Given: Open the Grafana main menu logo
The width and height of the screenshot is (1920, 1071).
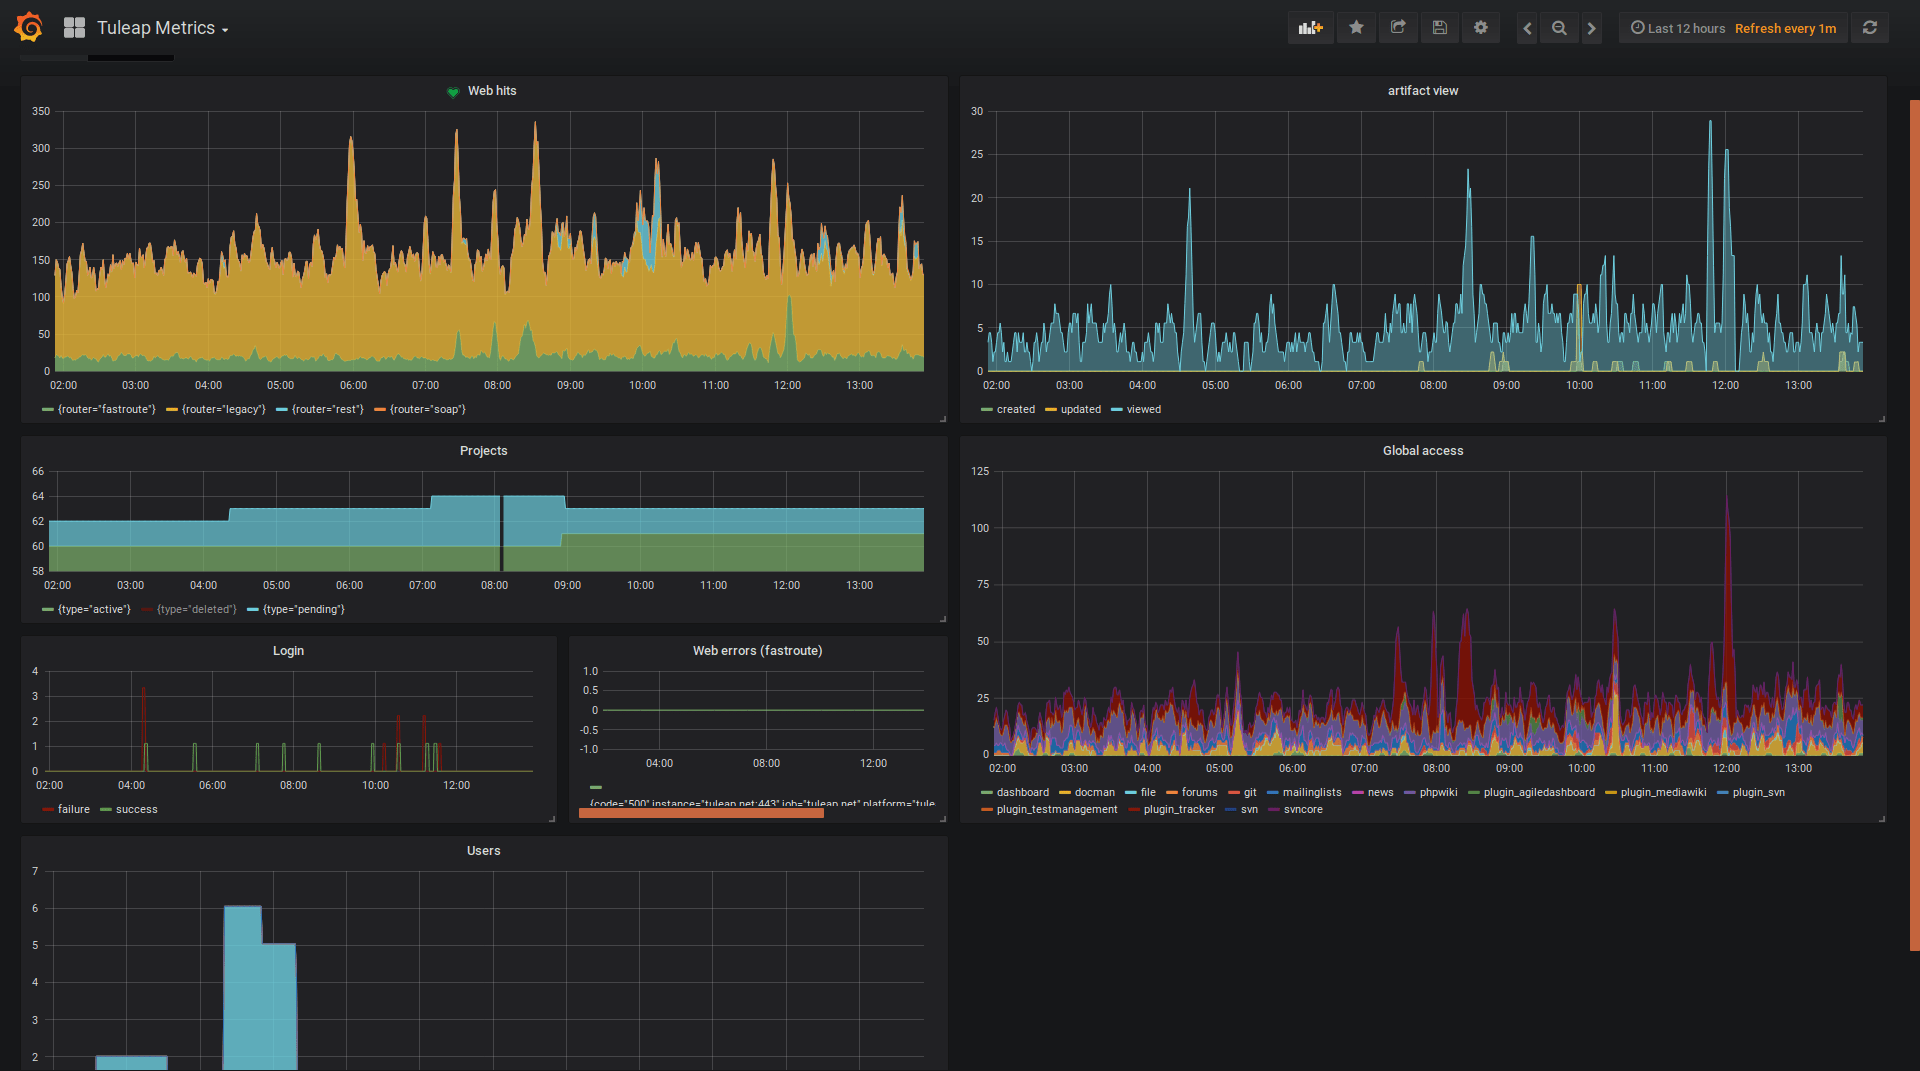Looking at the screenshot, I should tap(28, 27).
